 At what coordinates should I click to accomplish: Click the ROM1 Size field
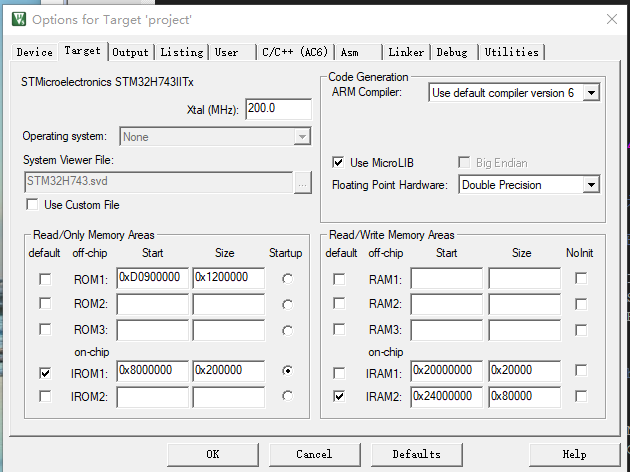coord(229,278)
